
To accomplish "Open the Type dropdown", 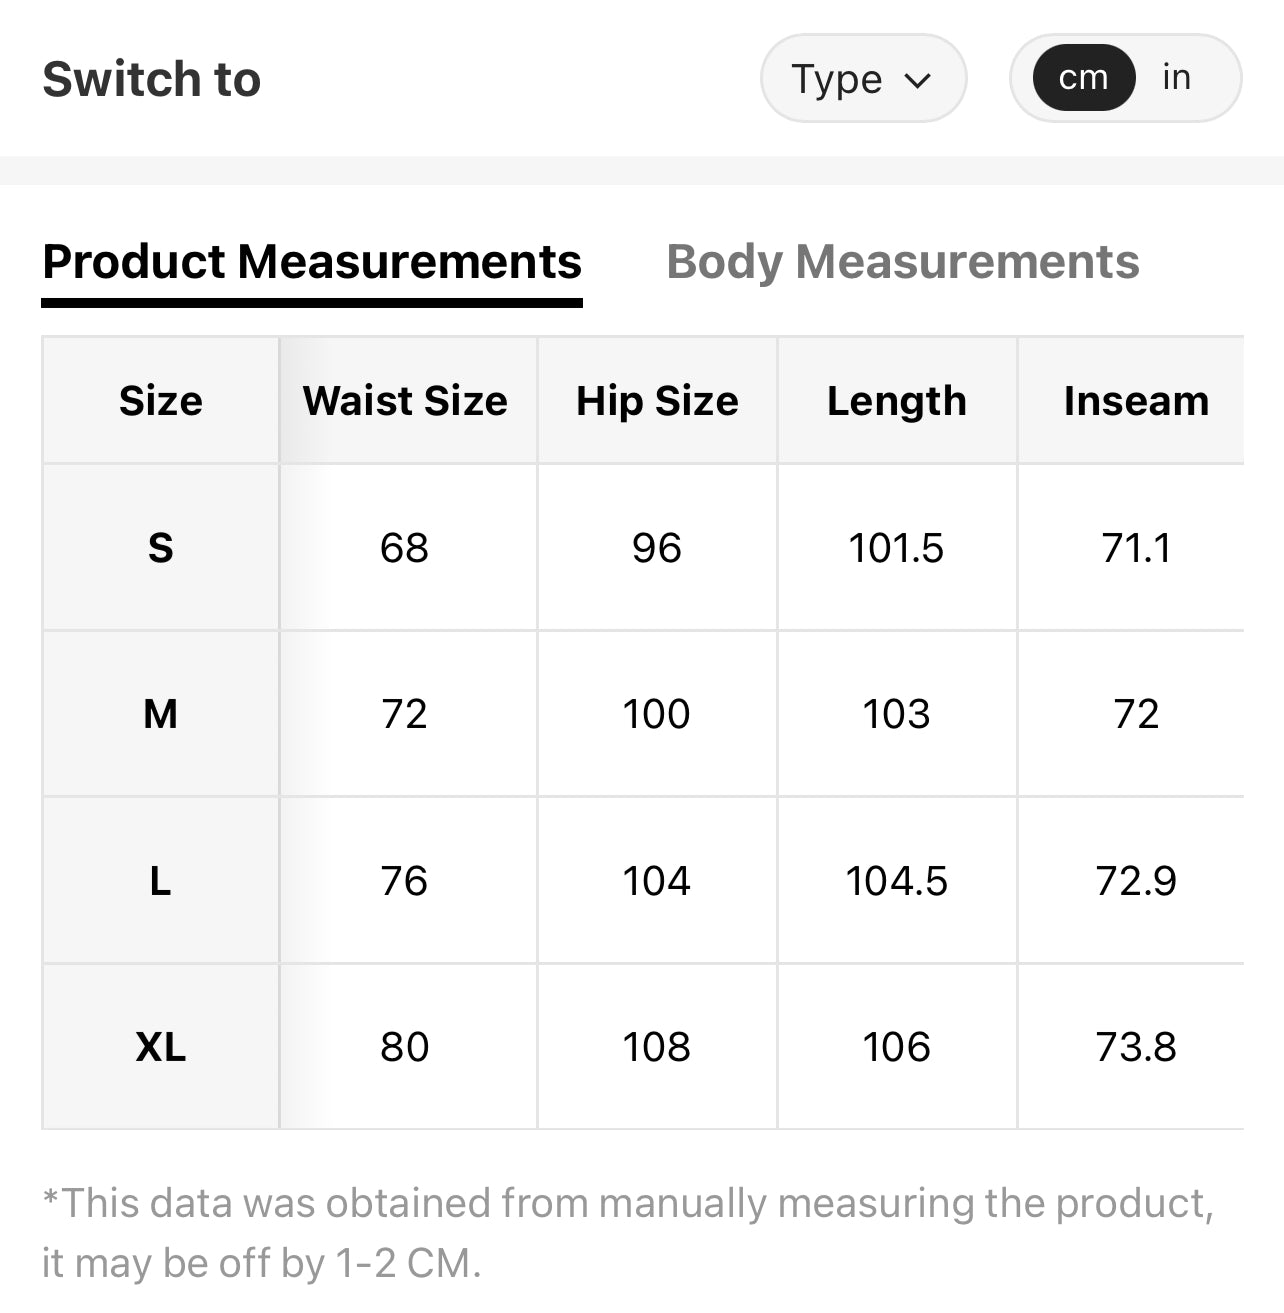I will (x=863, y=78).
